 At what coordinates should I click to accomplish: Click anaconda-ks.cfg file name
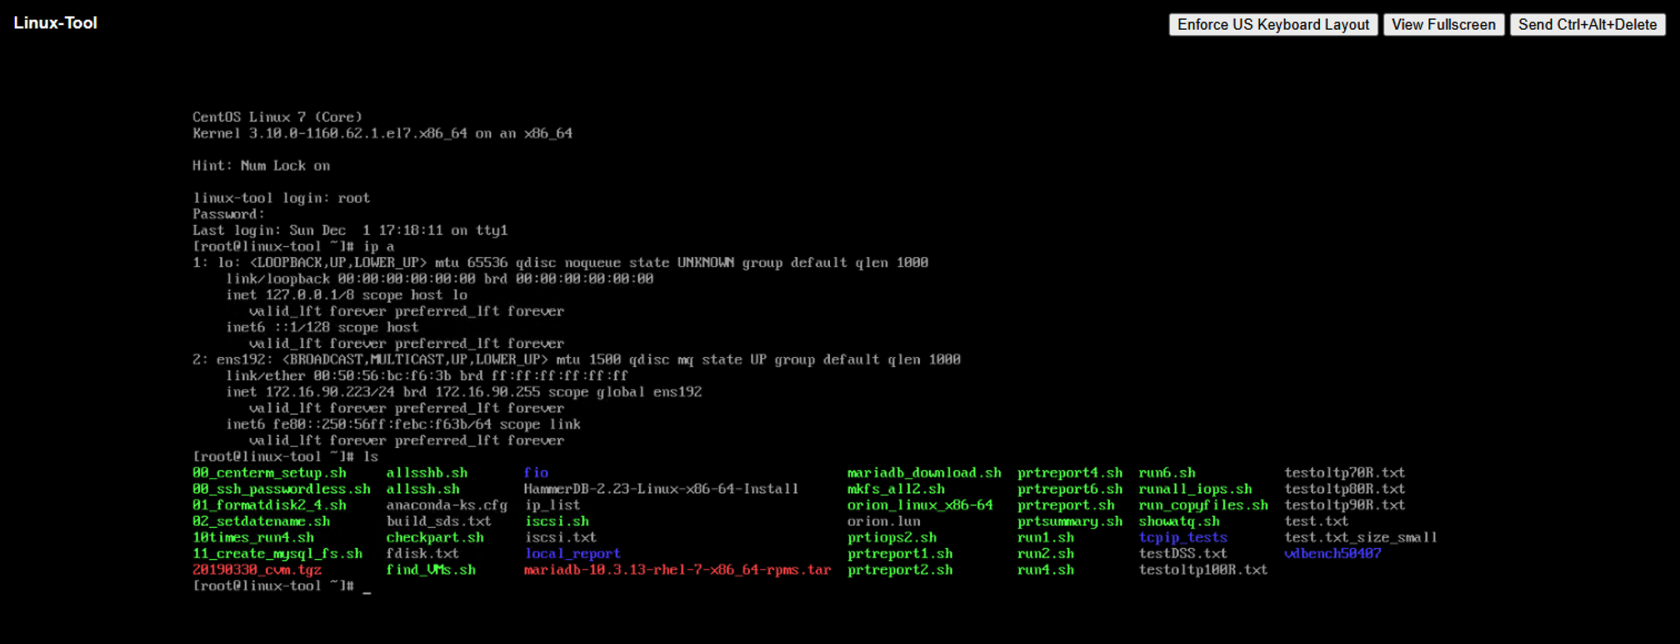[447, 505]
